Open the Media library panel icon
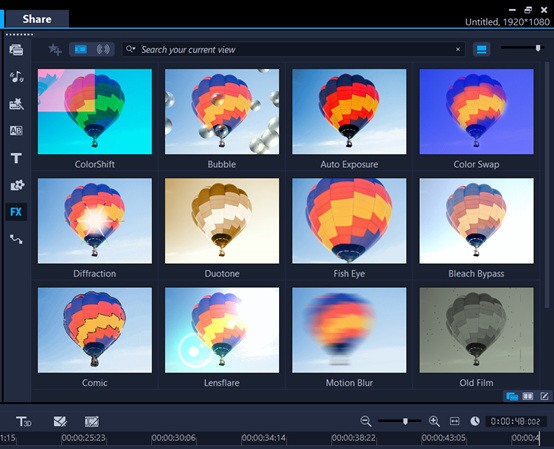Viewport: 554px width, 449px height. coord(16,49)
